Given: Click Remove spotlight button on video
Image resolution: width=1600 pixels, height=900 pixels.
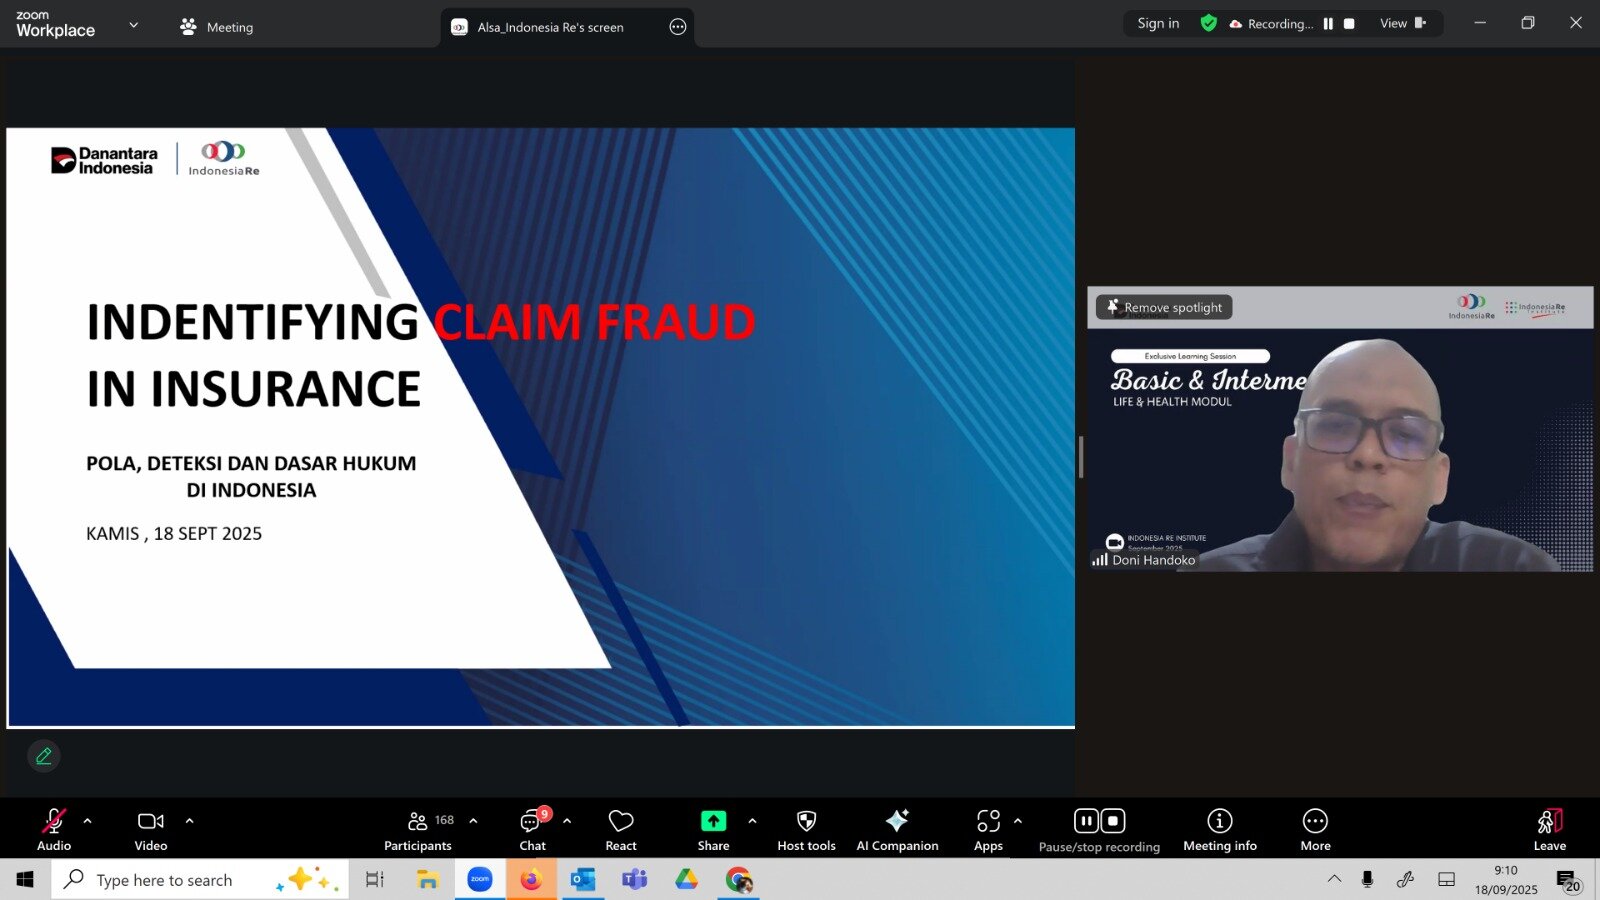Looking at the screenshot, I should point(1164,308).
